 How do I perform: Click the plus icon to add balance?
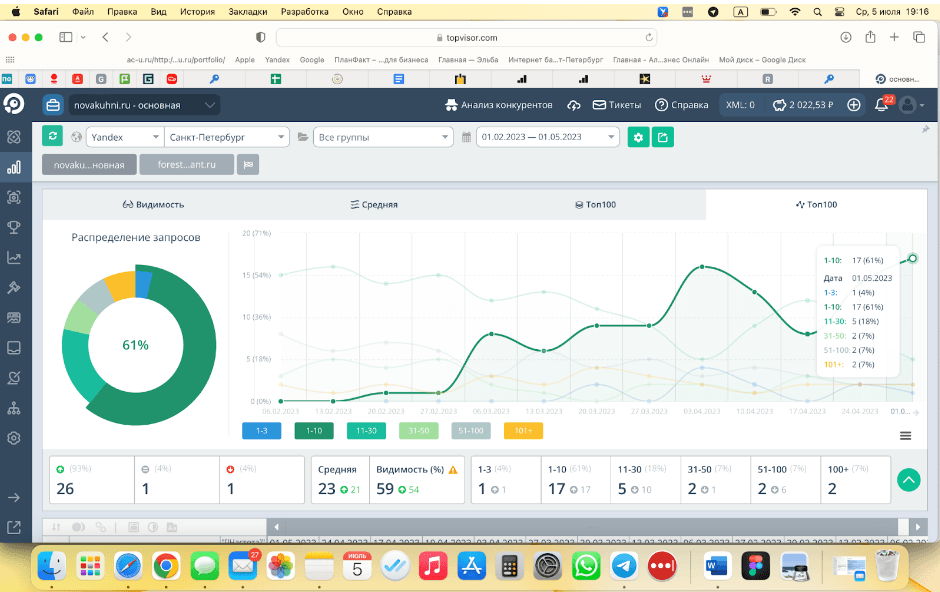[853, 105]
